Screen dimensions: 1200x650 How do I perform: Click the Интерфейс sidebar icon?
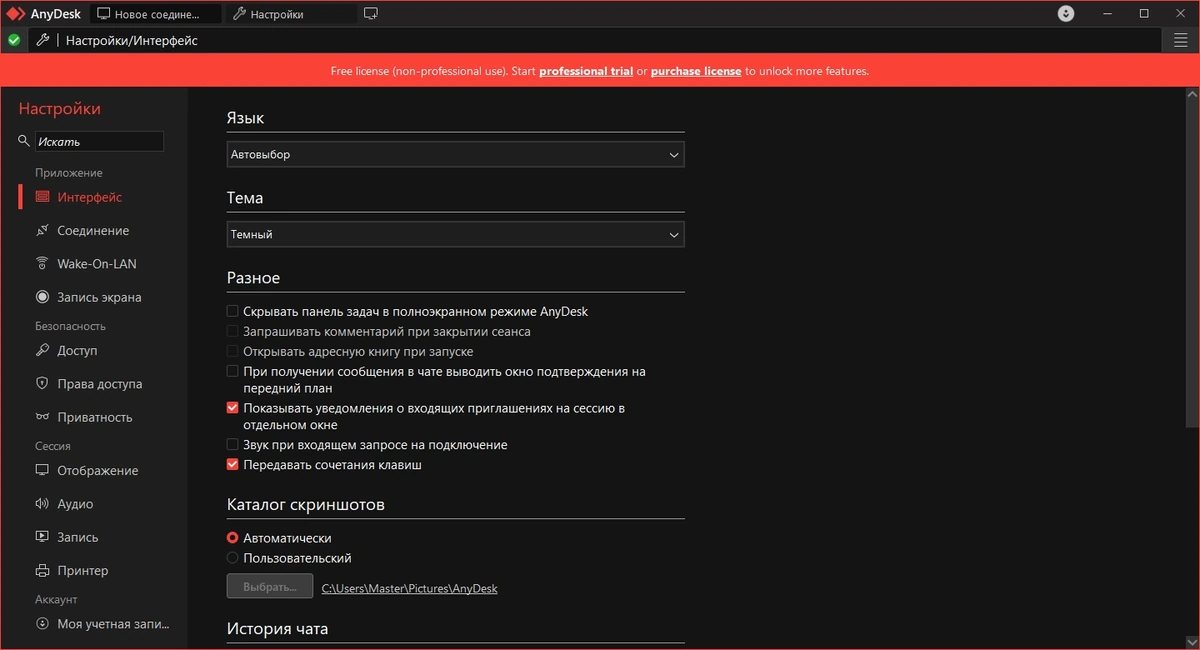(x=42, y=197)
